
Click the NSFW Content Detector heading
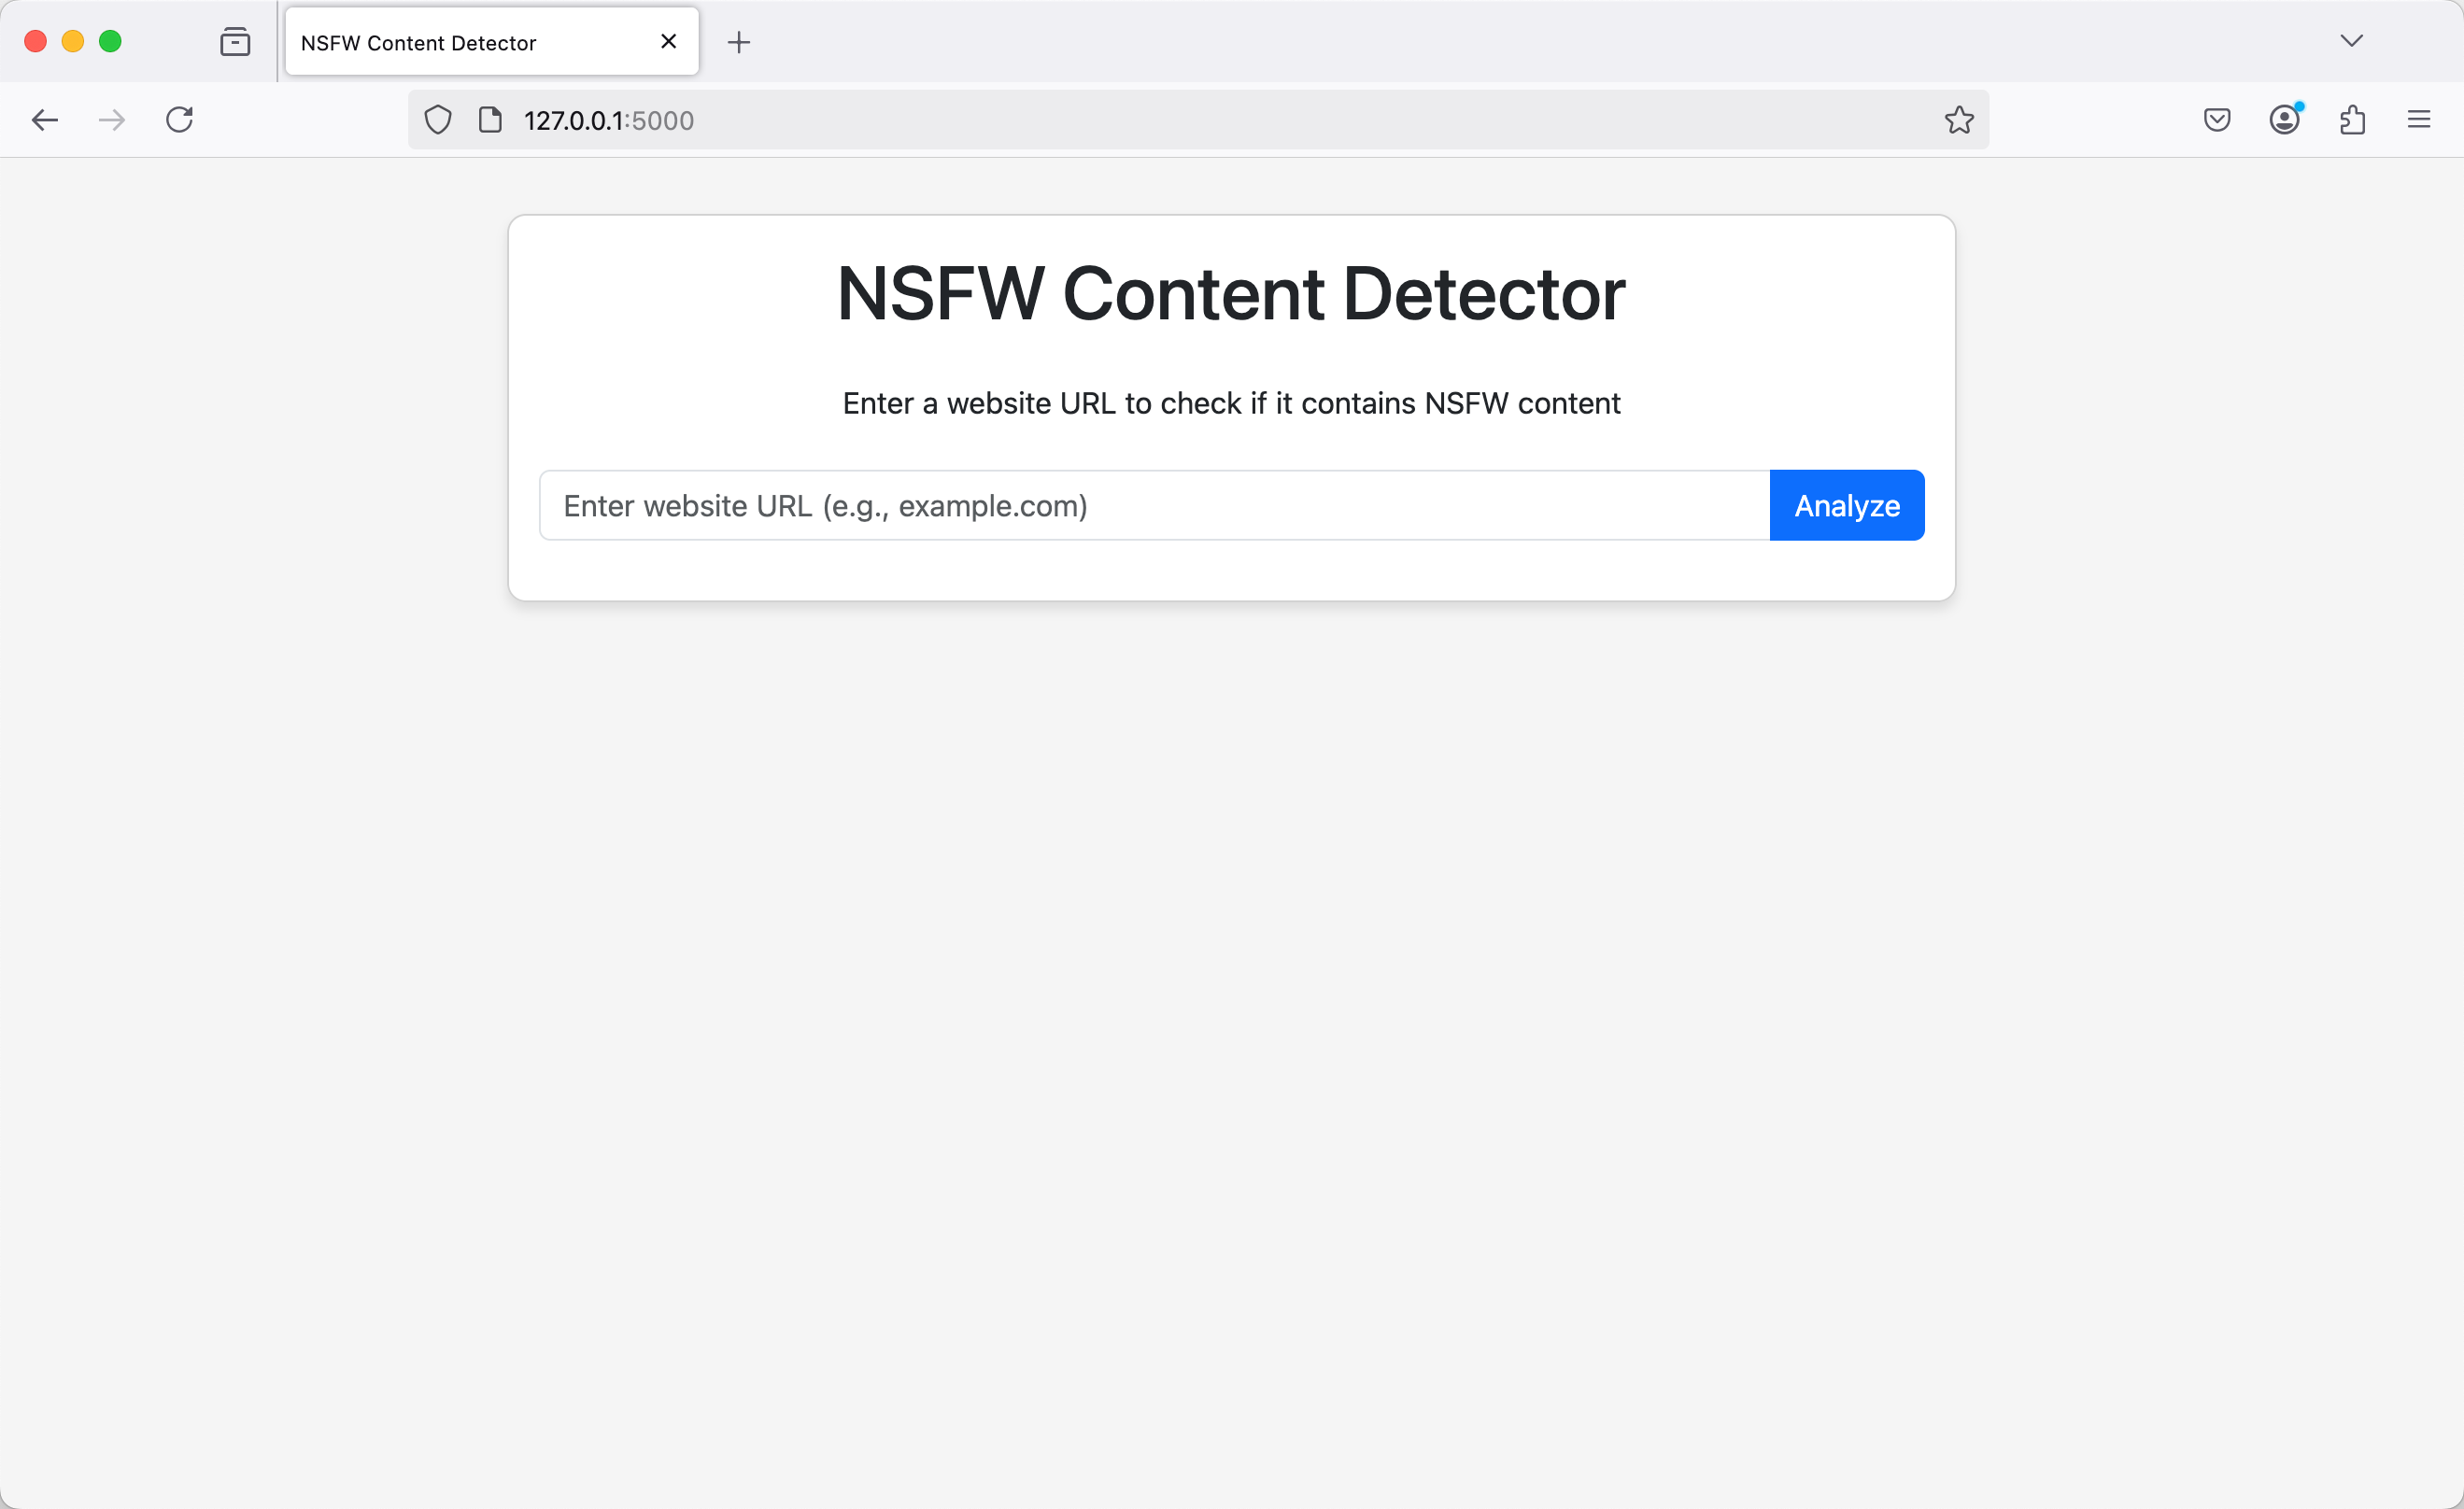pyautogui.click(x=1231, y=294)
